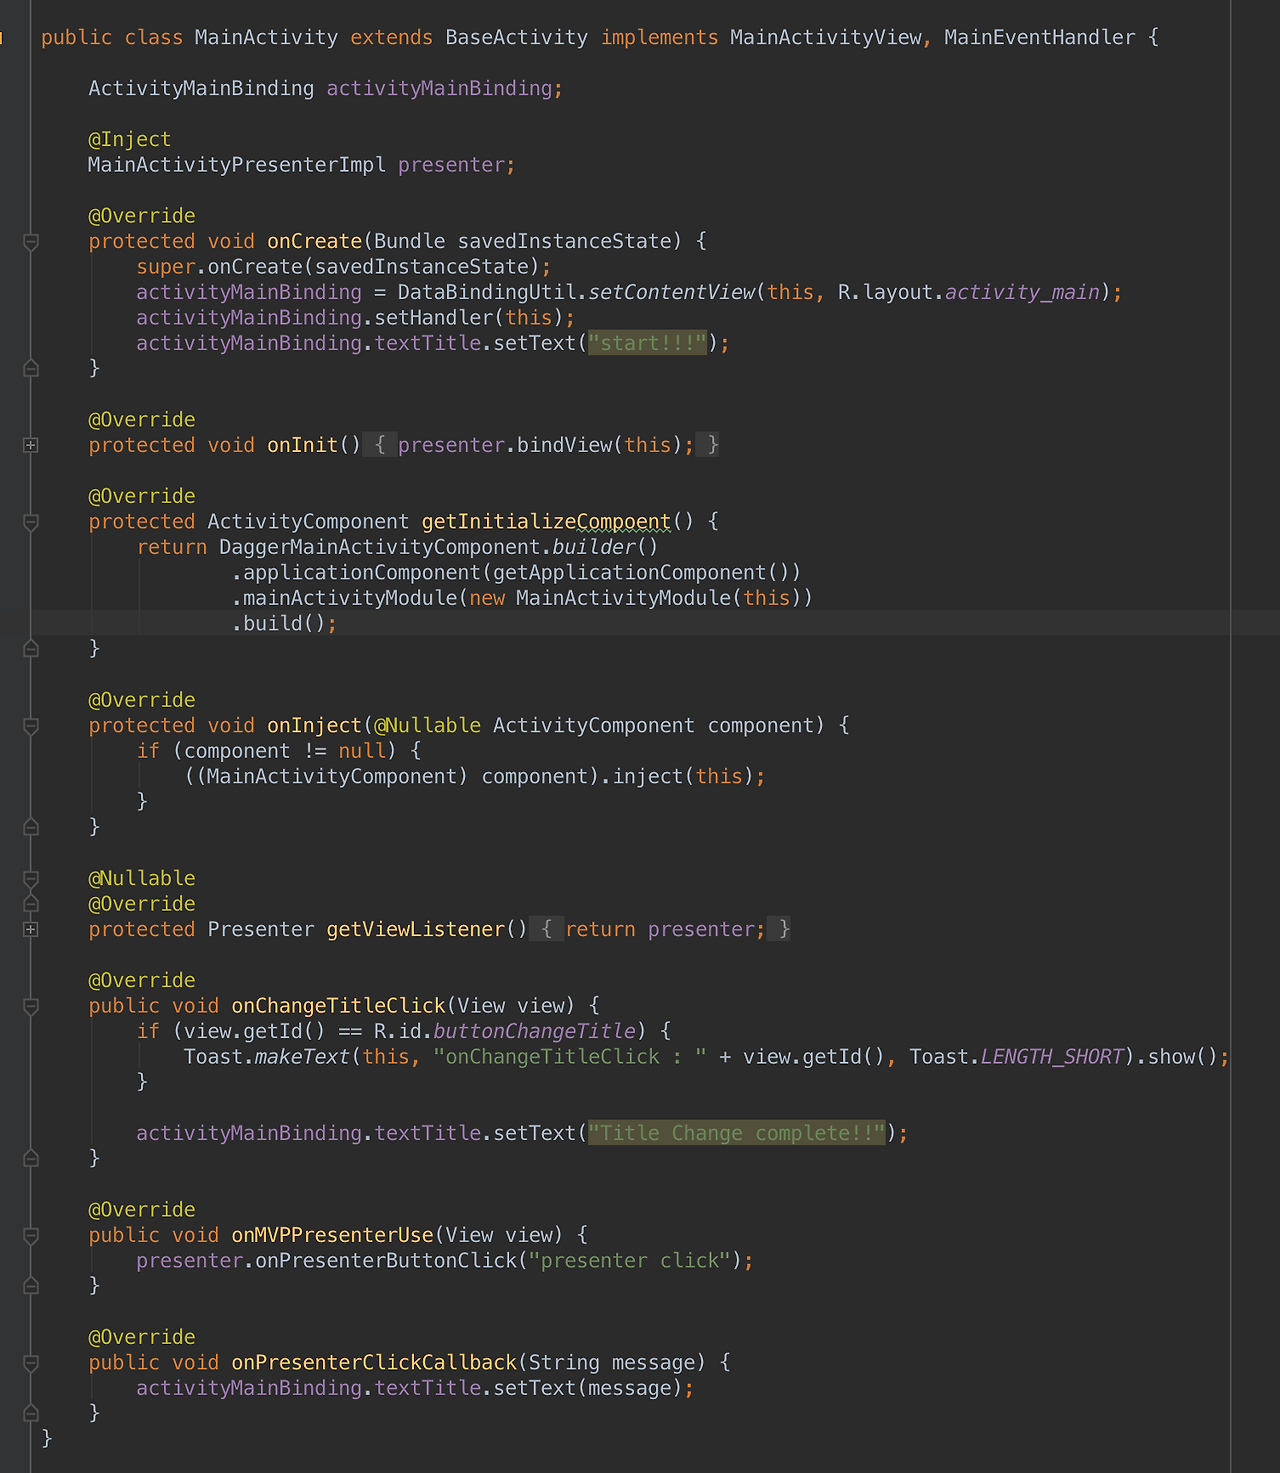Collapse the onChangeTitleClick method fold marker
The image size is (1280, 1473).
31,1006
